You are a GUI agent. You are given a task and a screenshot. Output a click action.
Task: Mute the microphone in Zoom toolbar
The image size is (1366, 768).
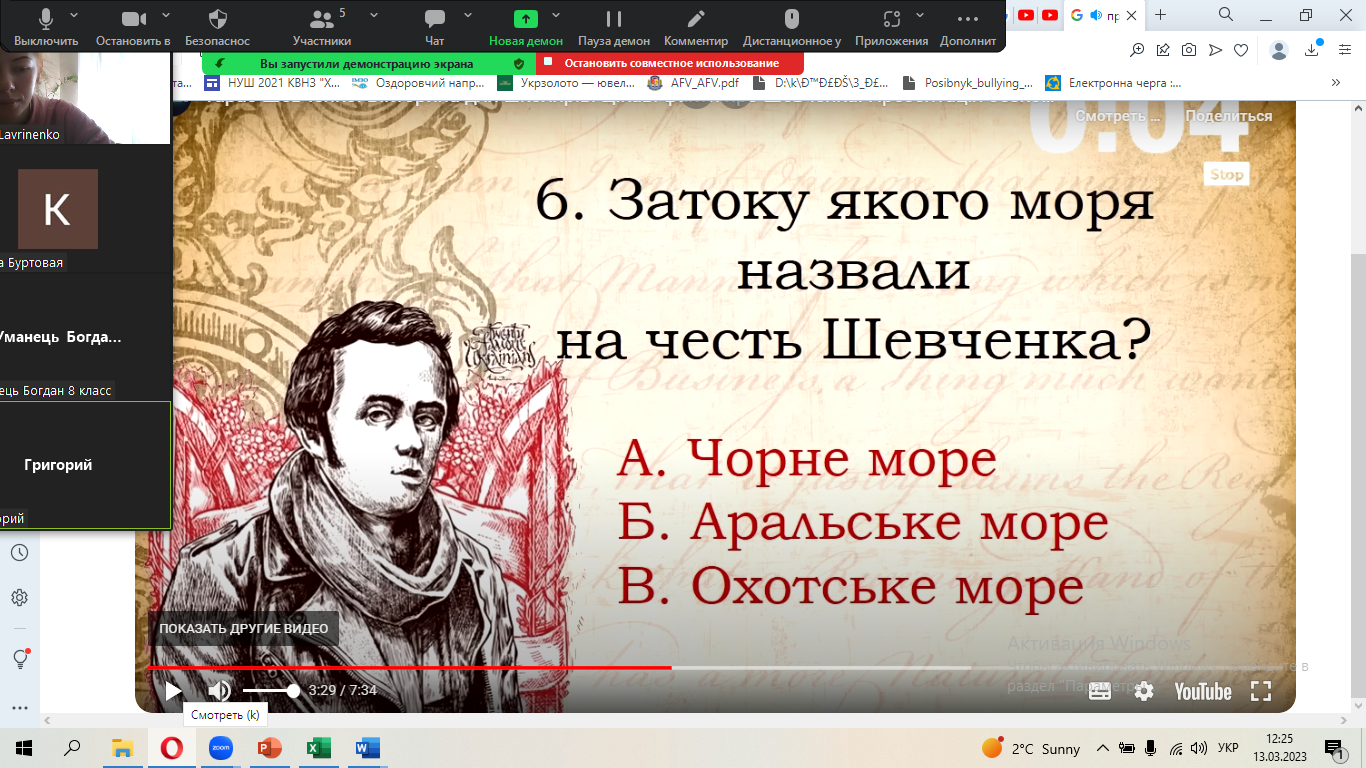pyautogui.click(x=46, y=27)
